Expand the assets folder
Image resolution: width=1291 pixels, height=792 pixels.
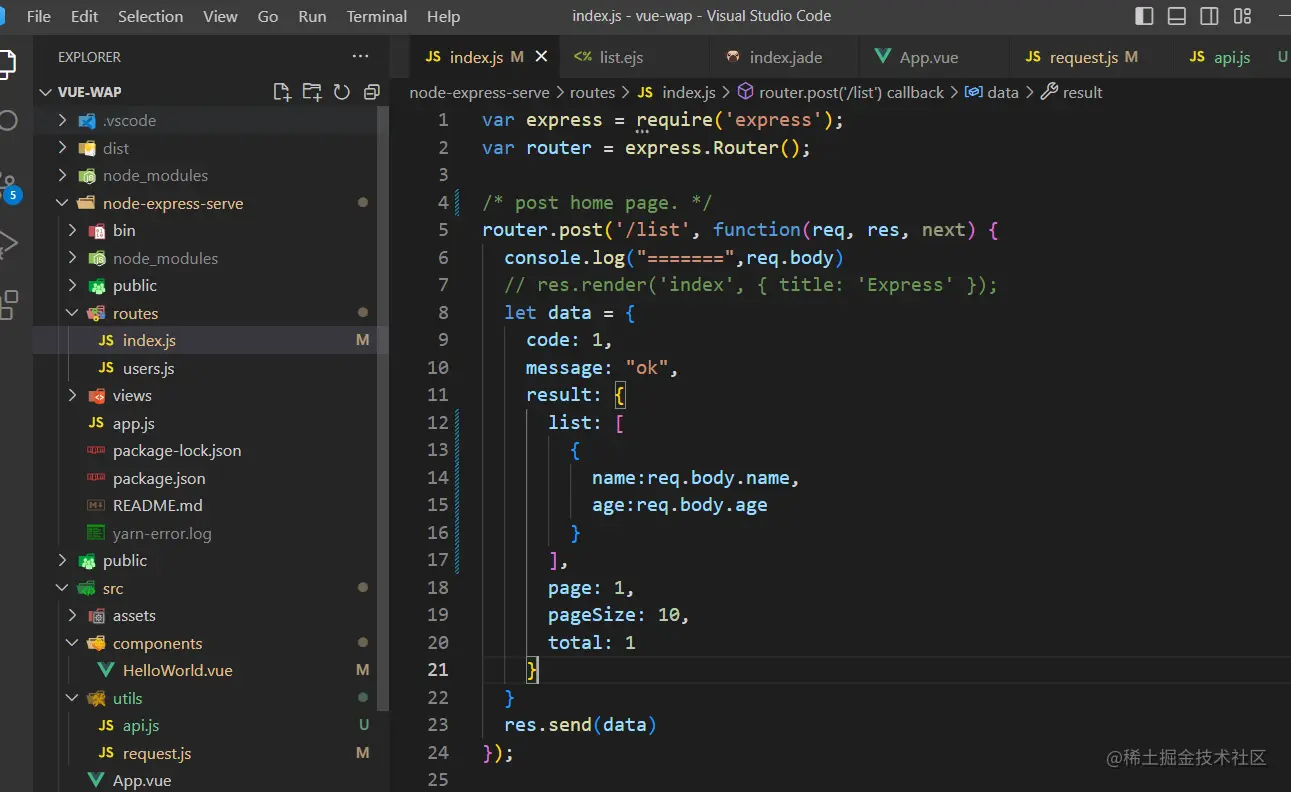tap(72, 615)
